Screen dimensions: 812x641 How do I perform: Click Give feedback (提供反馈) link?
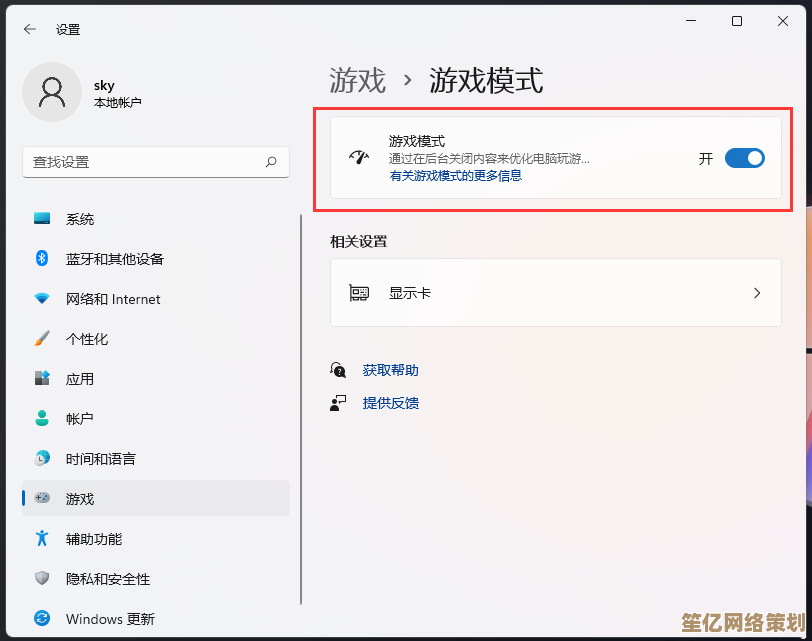pyautogui.click(x=390, y=403)
